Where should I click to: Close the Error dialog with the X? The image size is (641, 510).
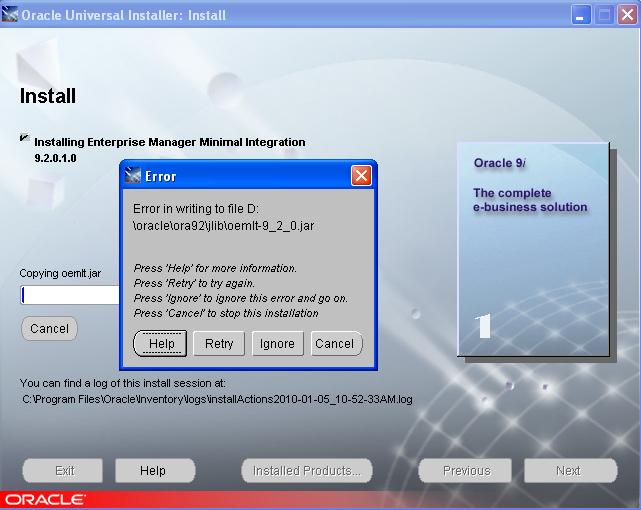361,176
